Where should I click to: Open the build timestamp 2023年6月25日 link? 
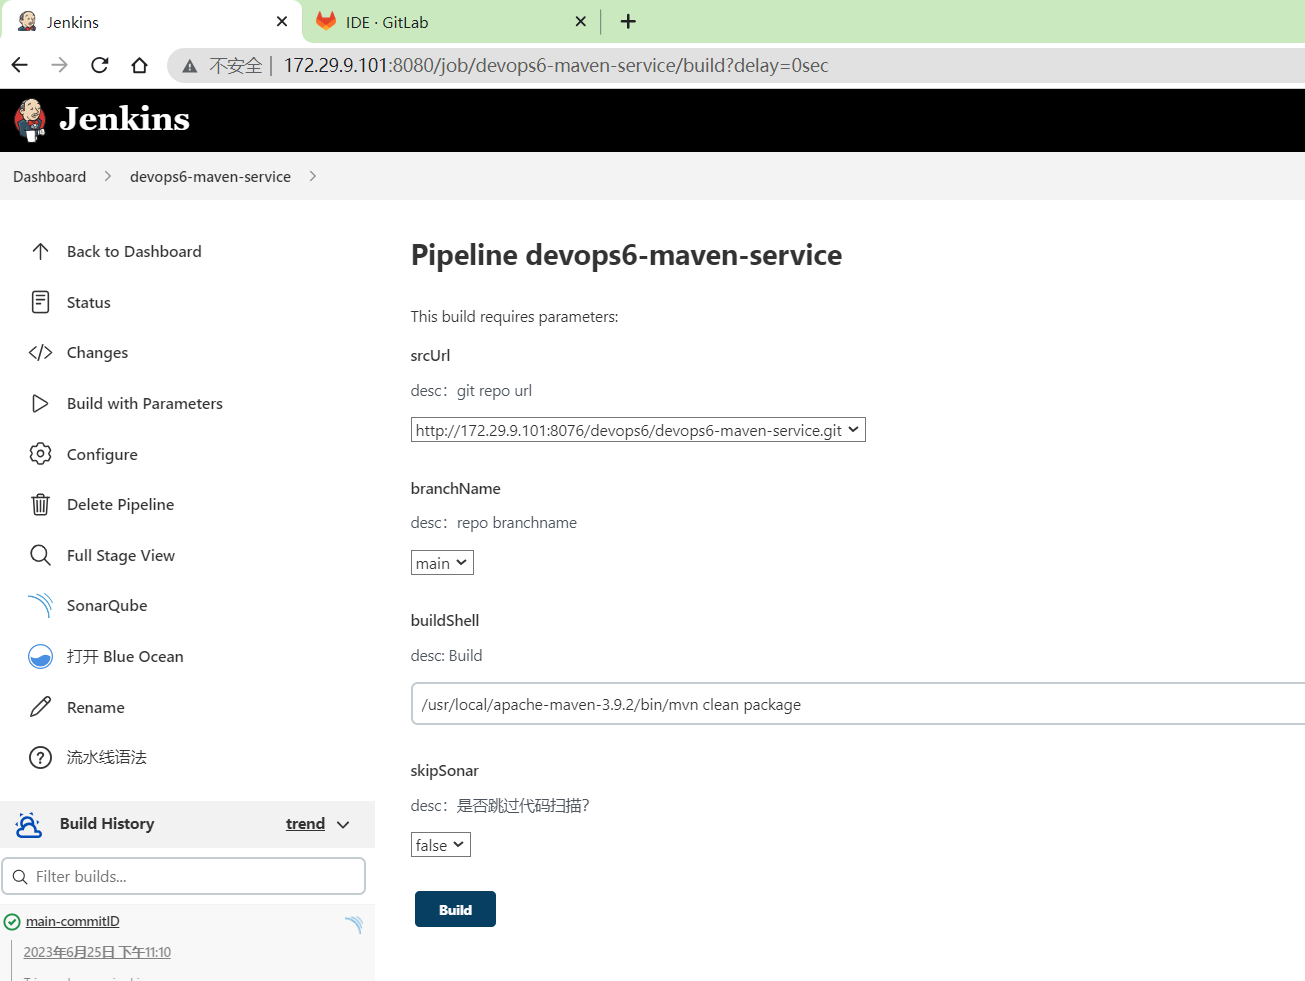[97, 952]
